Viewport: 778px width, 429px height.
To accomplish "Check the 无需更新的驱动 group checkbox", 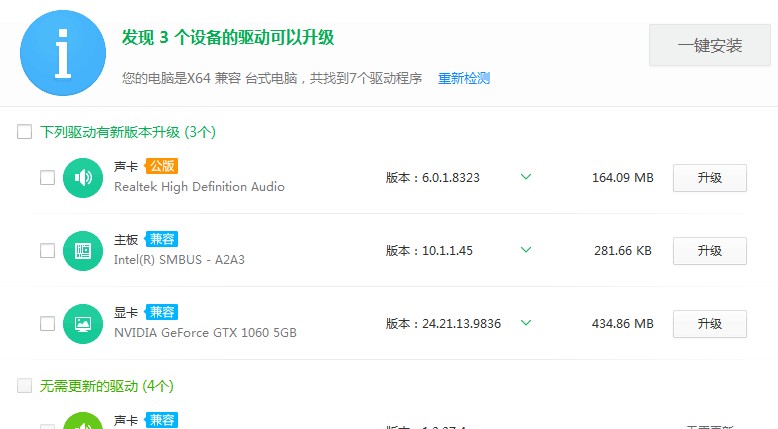I will [x=25, y=386].
